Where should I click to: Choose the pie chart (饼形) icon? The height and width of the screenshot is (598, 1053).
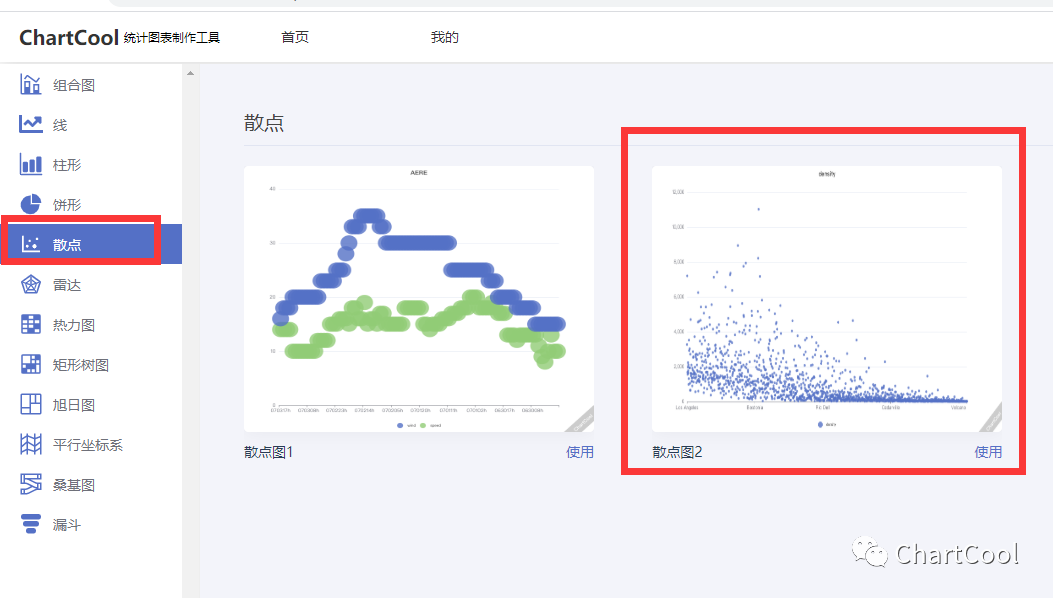(x=31, y=205)
